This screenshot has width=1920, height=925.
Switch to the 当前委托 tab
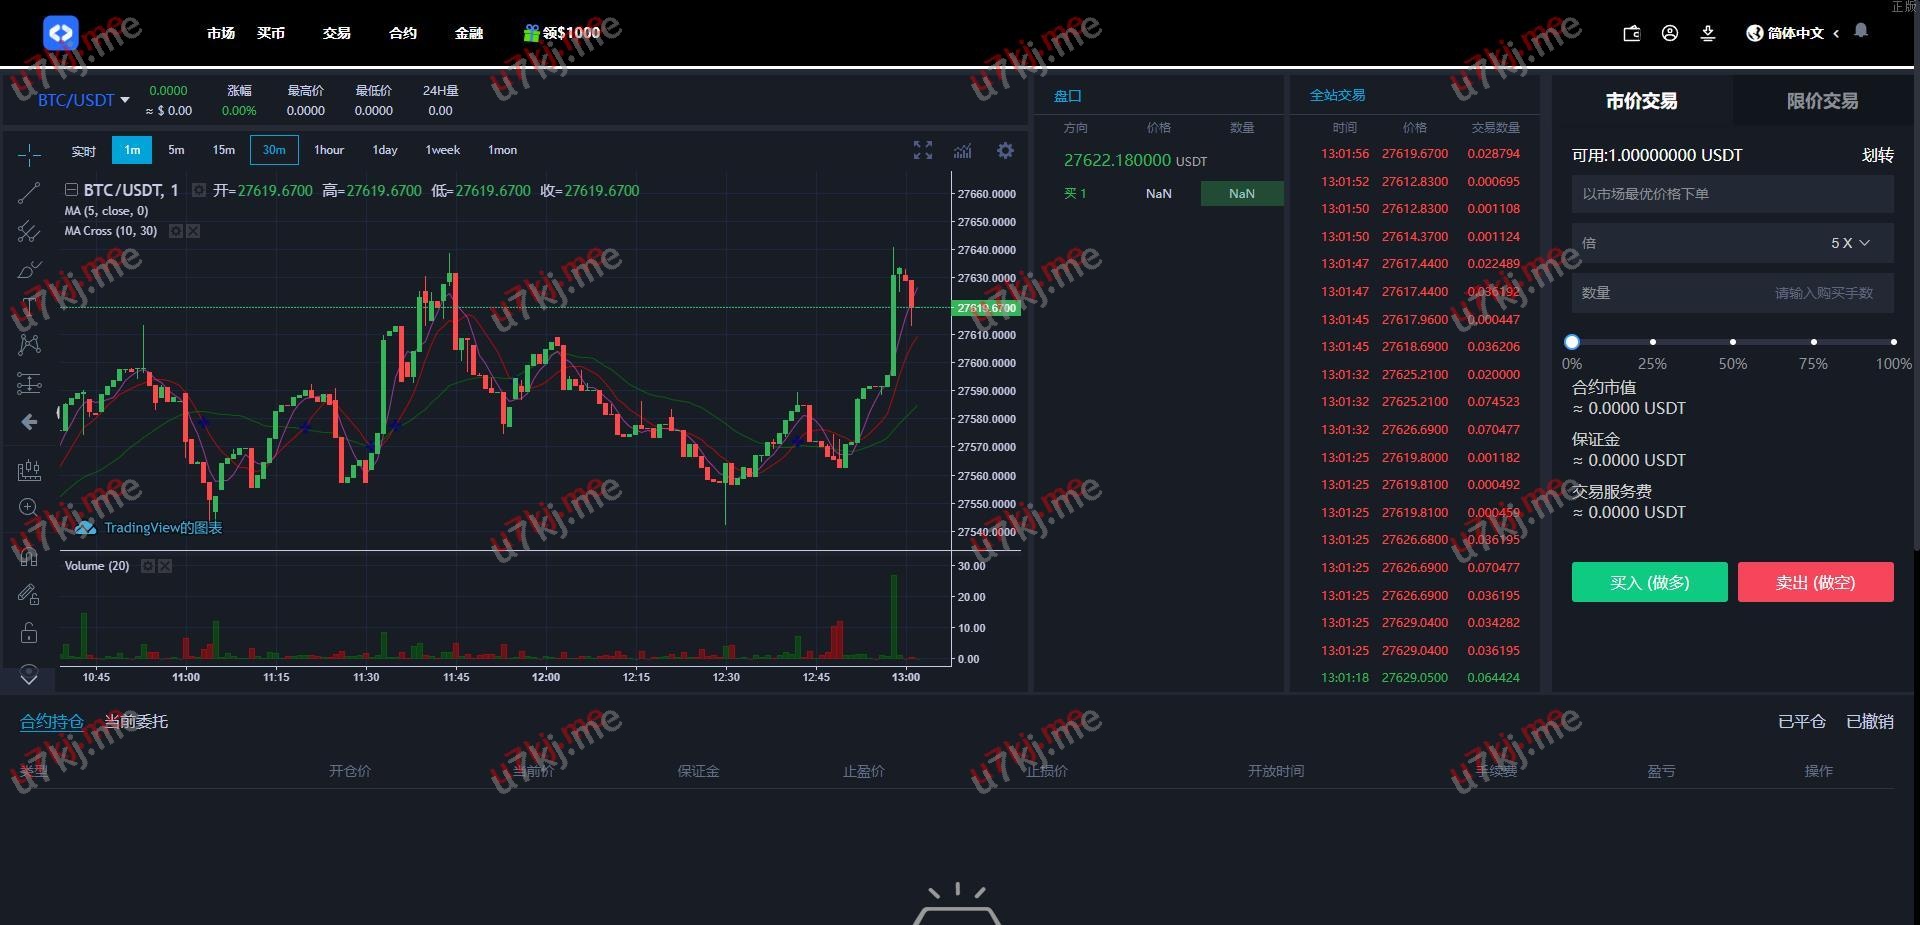coord(136,721)
